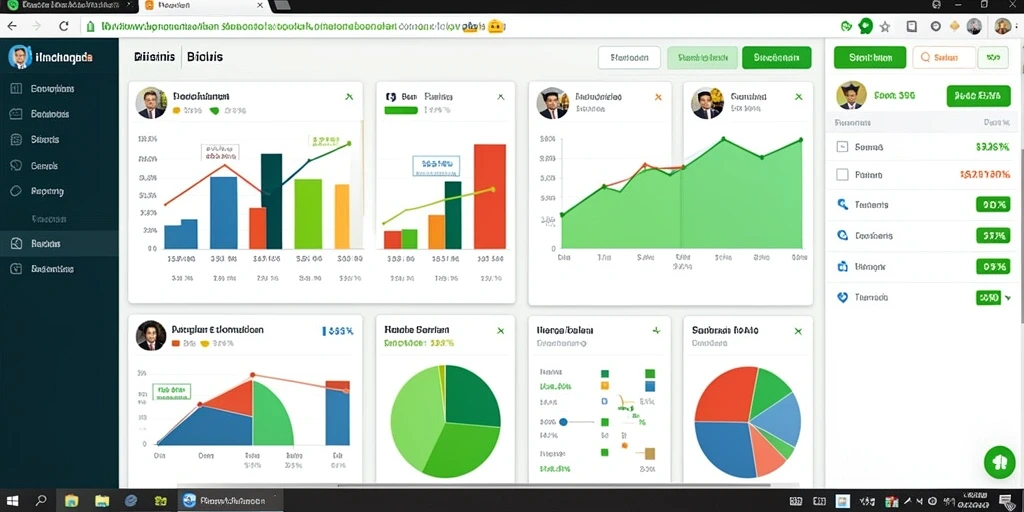Click the blue magnifier icon in right panel list

(x=842, y=204)
